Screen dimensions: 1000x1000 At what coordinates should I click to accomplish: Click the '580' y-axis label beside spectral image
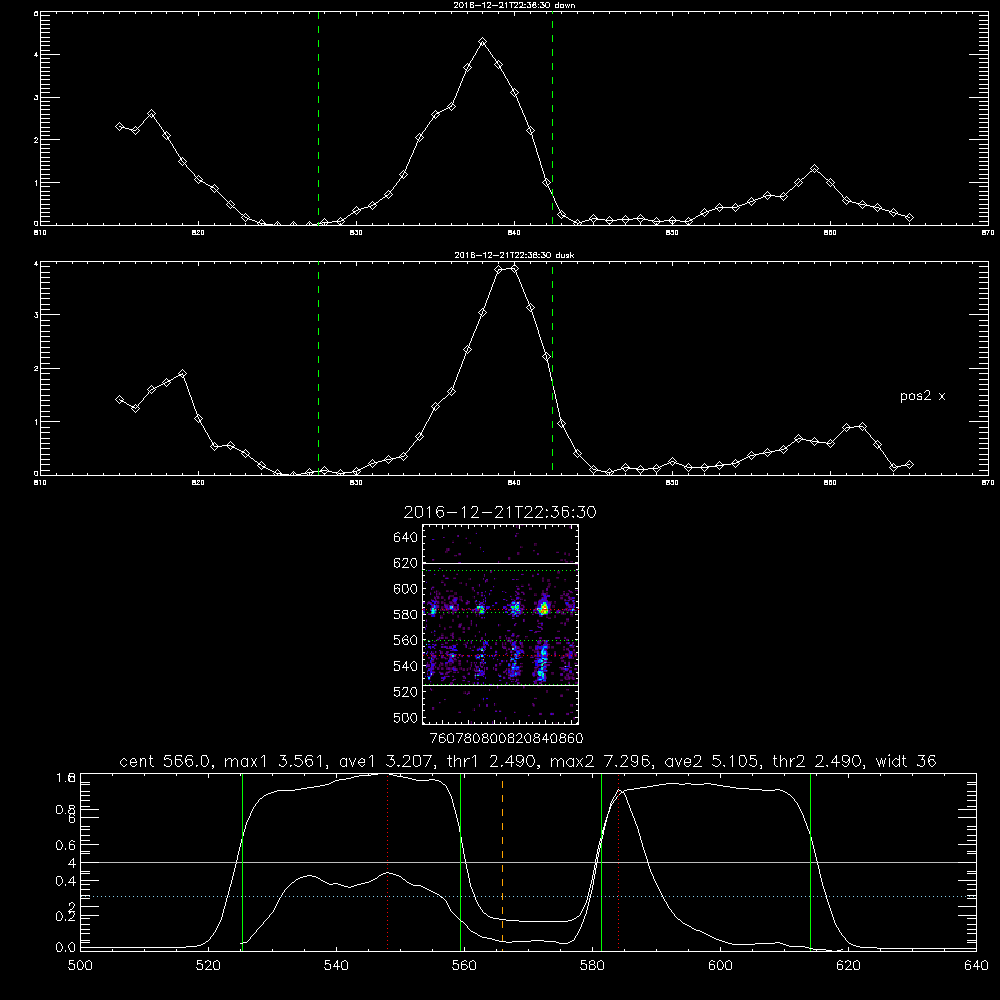[x=406, y=615]
